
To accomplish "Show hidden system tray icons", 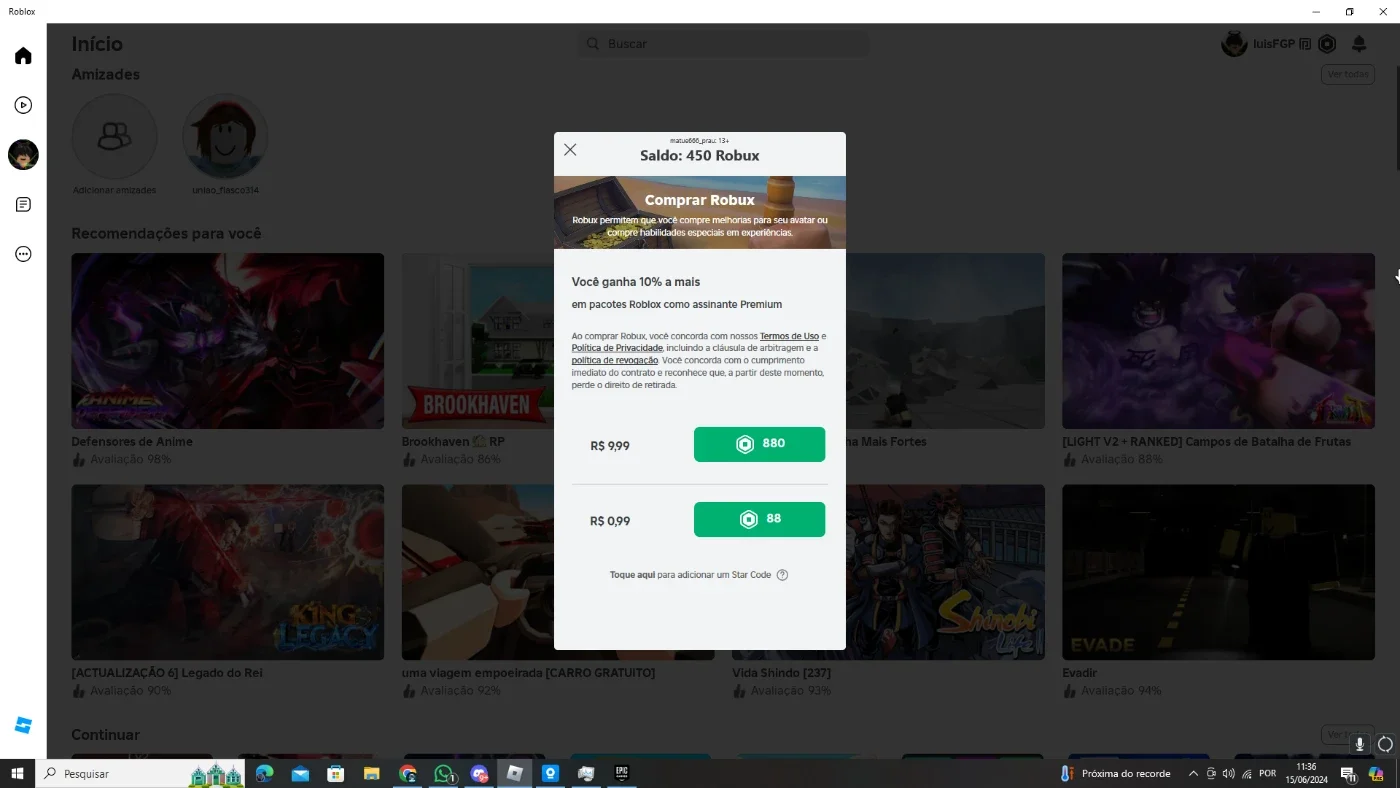I will point(1193,774).
